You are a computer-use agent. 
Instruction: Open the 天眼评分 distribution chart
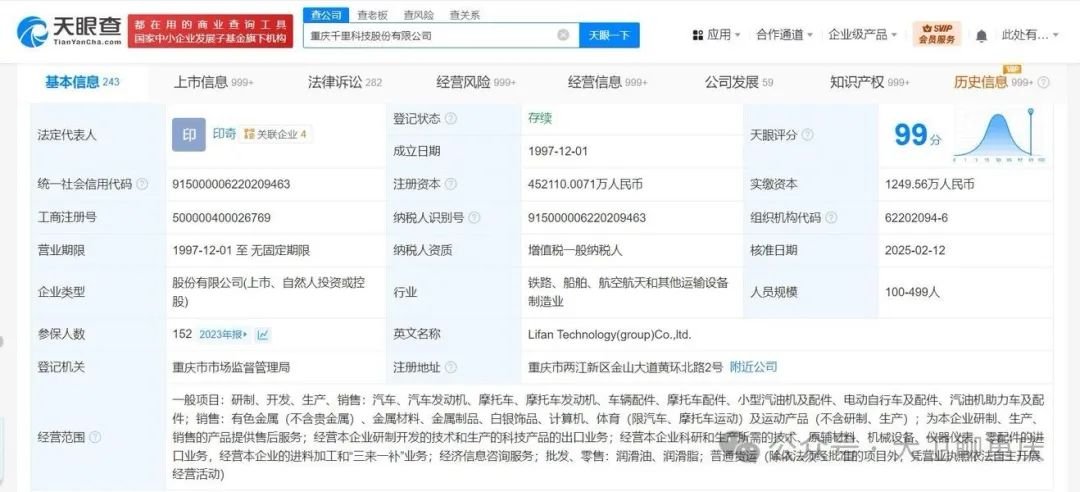click(x=997, y=135)
